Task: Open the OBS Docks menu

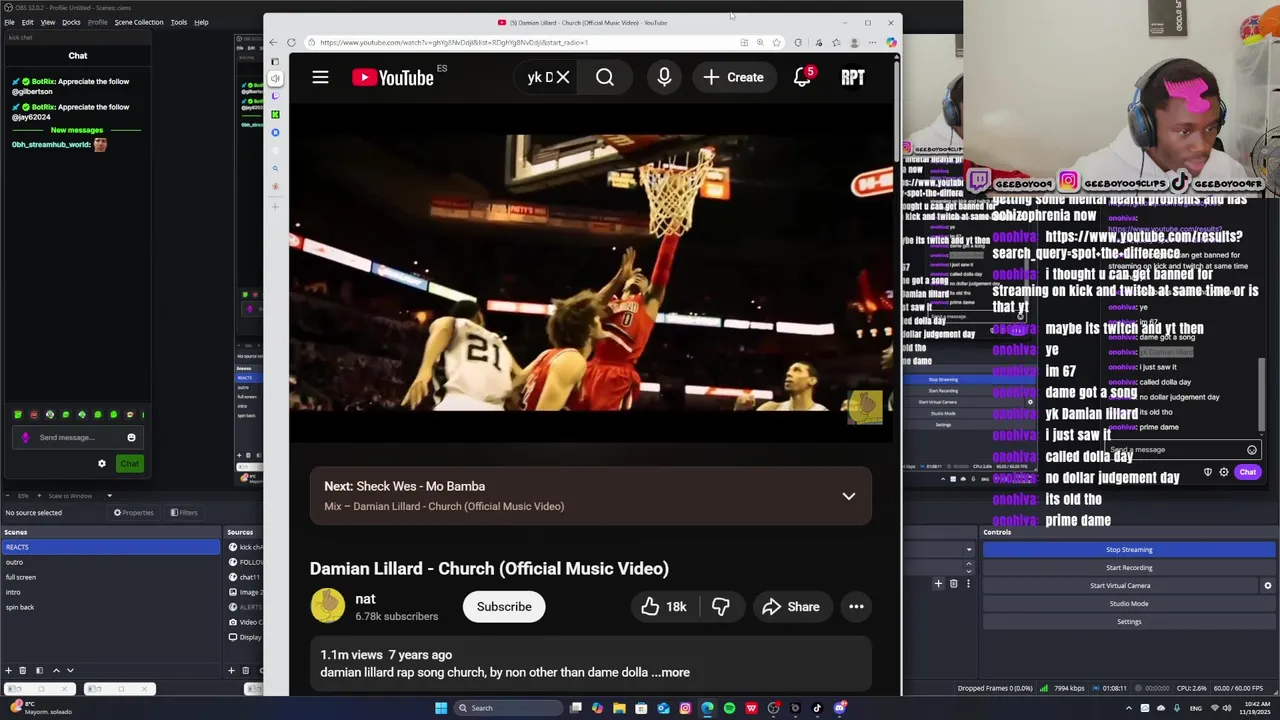Action: coord(71,22)
